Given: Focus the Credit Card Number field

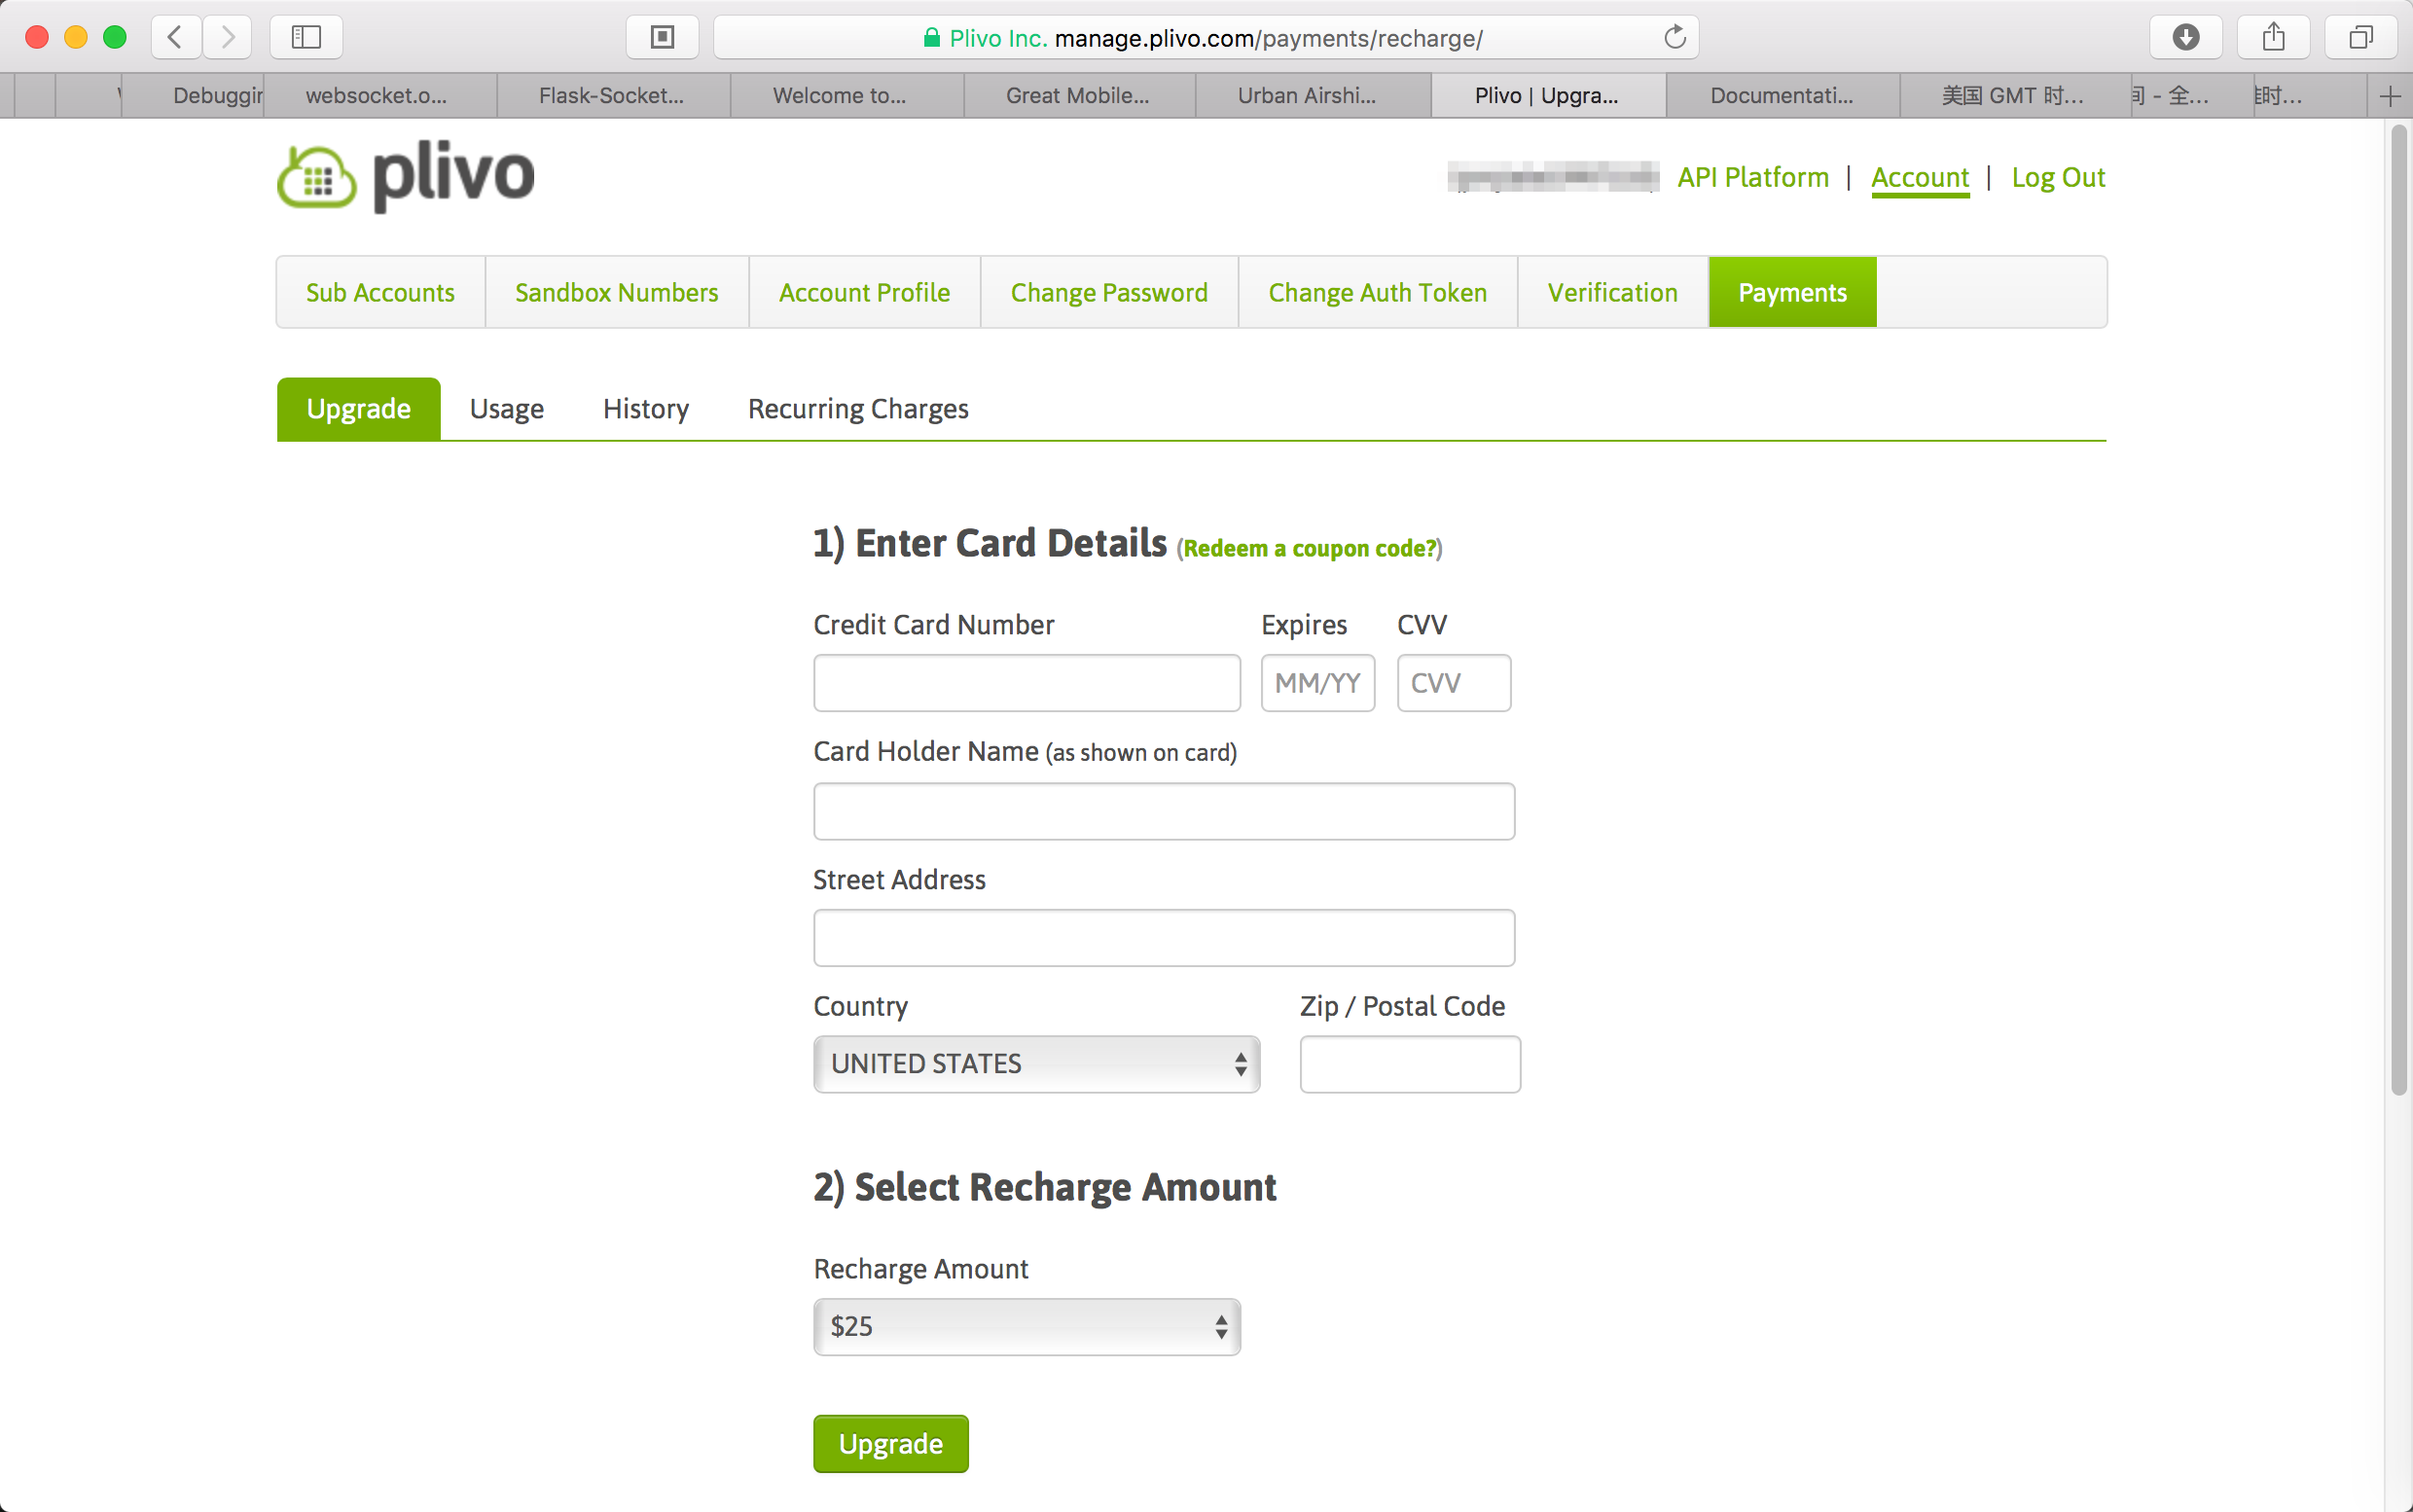Looking at the screenshot, I should coord(1026,683).
